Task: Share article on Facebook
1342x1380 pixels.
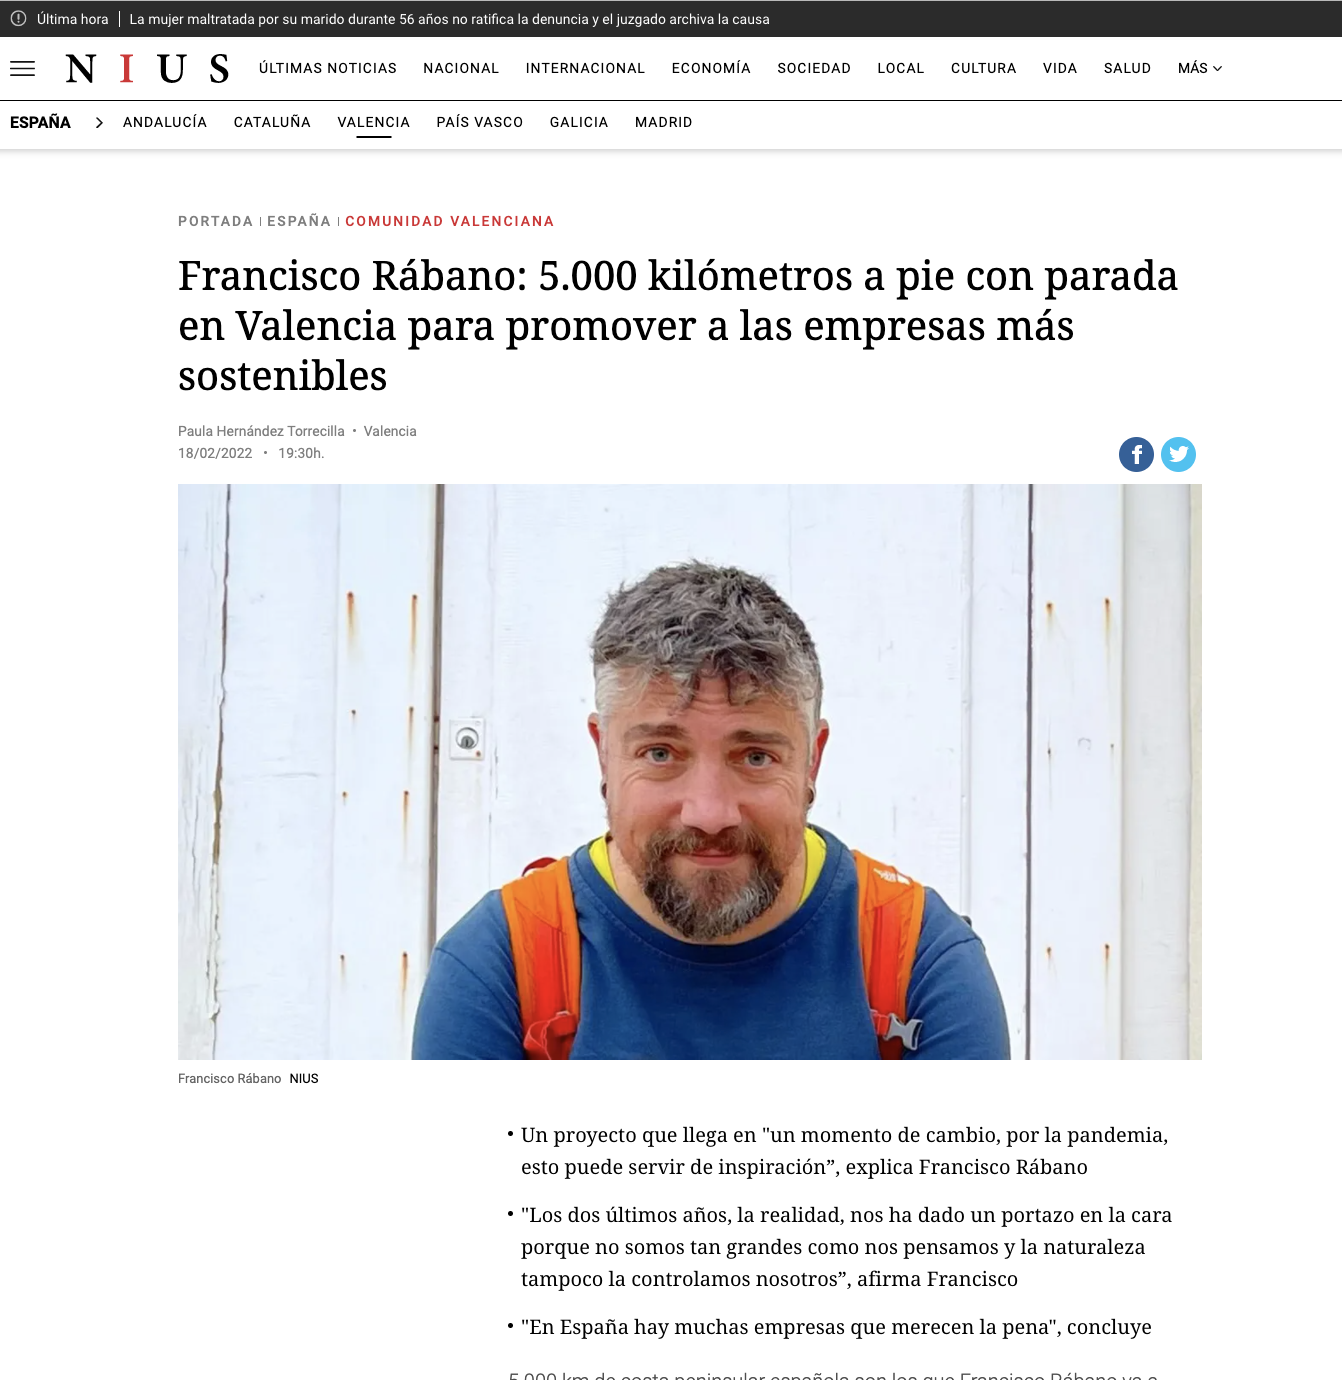Action: (x=1136, y=454)
